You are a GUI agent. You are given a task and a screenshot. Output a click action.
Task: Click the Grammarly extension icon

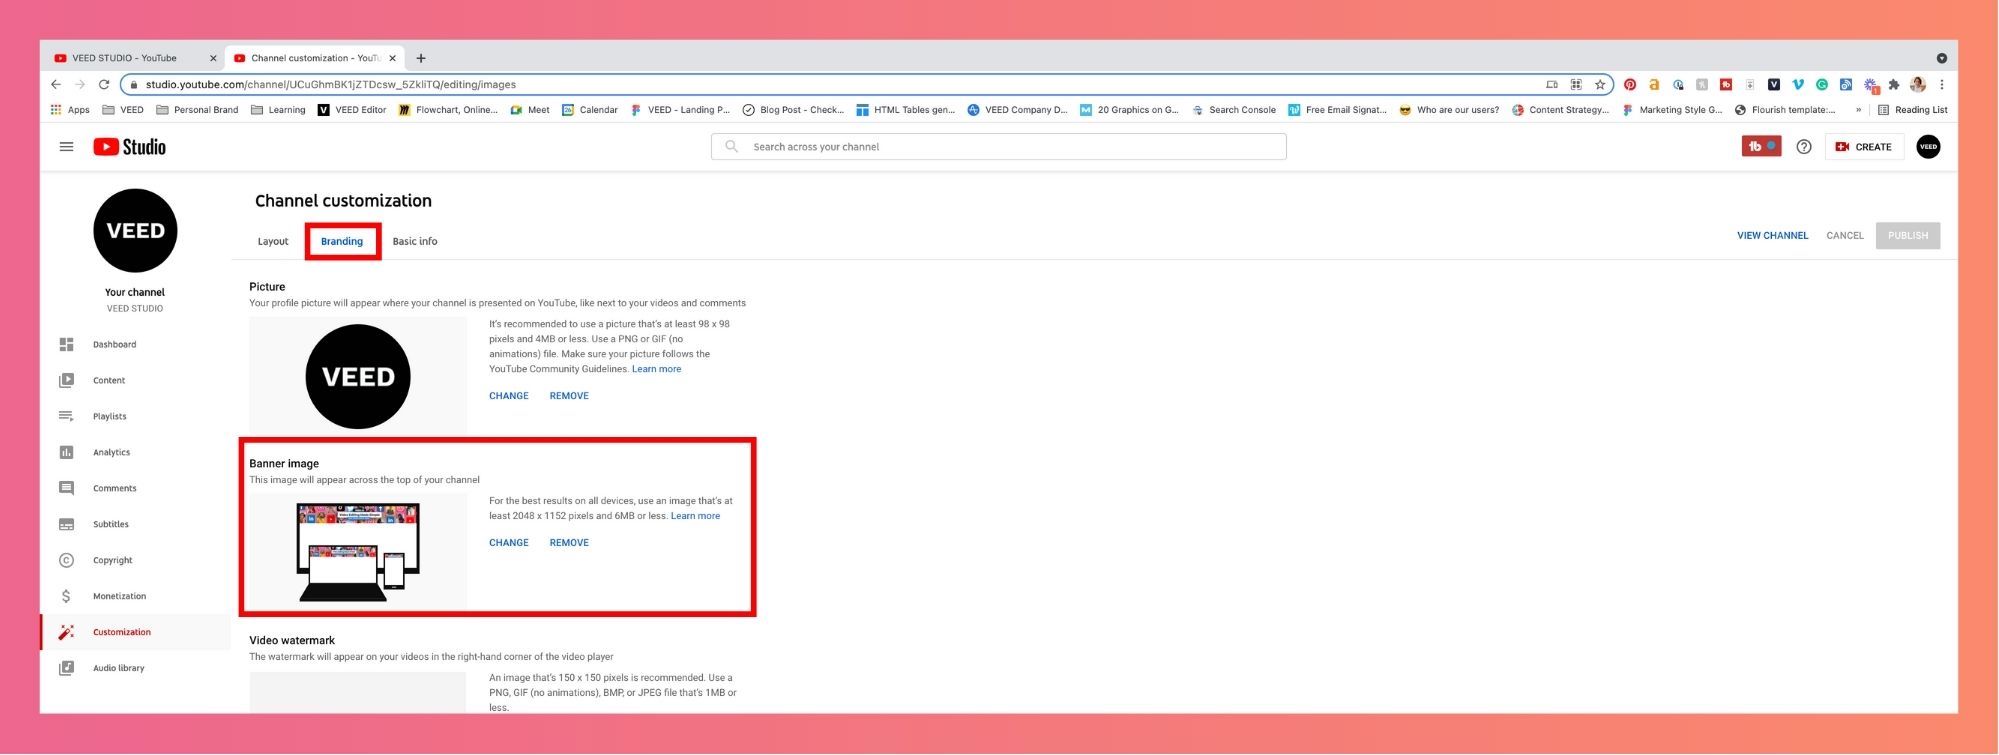tap(1822, 85)
